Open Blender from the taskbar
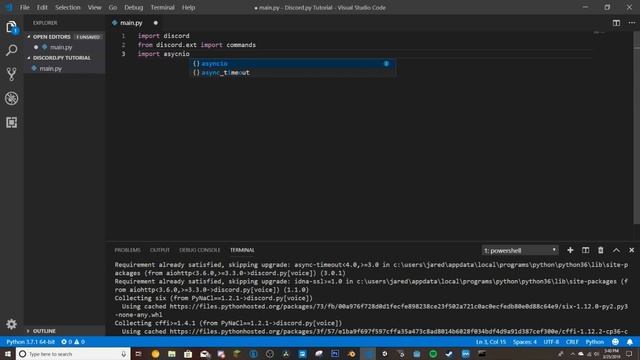 tap(351, 353)
